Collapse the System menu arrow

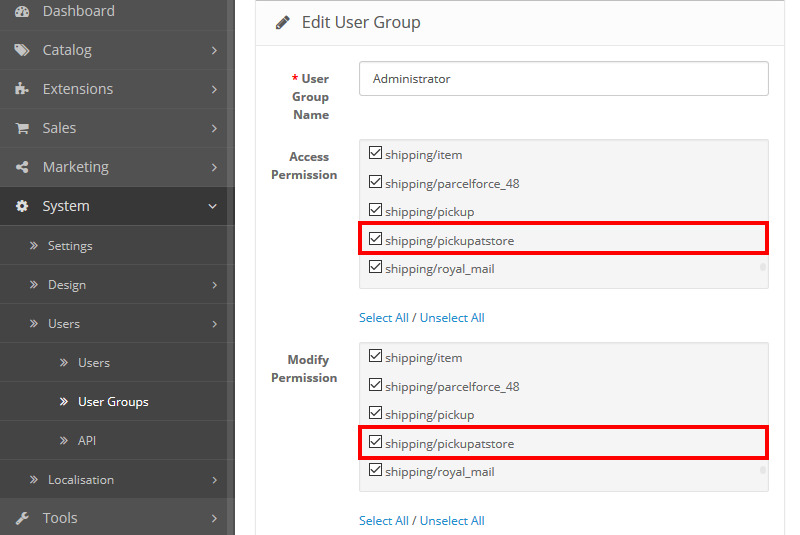click(x=213, y=206)
